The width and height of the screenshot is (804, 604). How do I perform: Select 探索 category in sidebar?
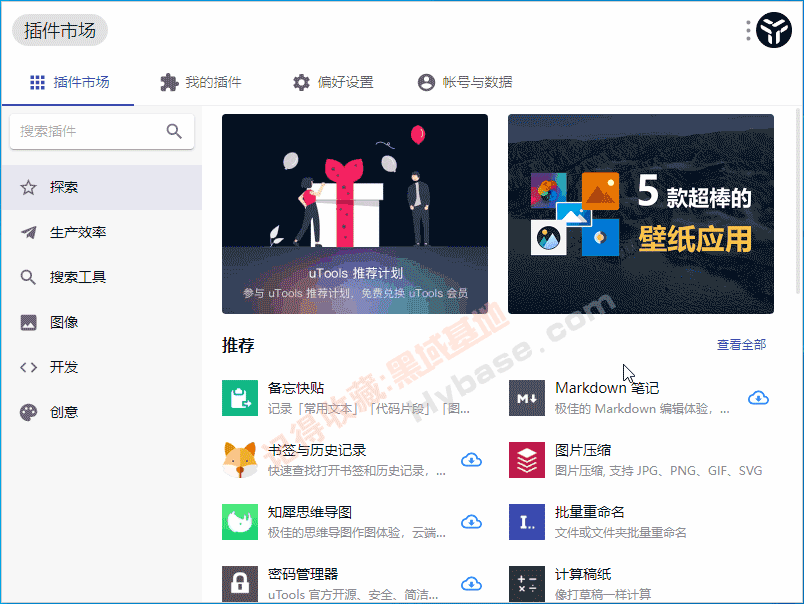click(x=102, y=187)
